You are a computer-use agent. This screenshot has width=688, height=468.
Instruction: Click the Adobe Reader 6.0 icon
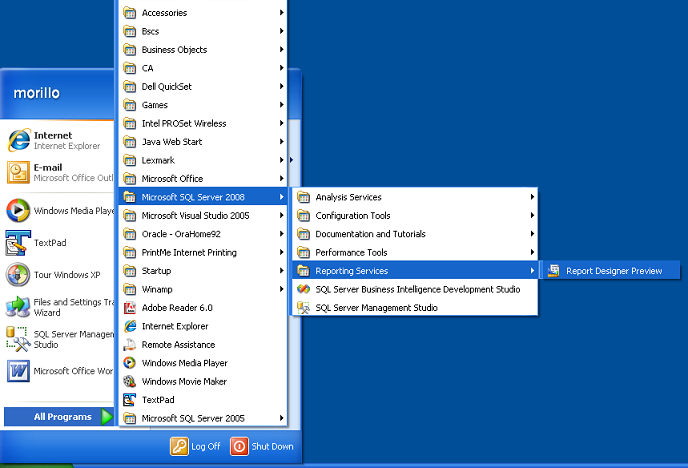point(129,308)
